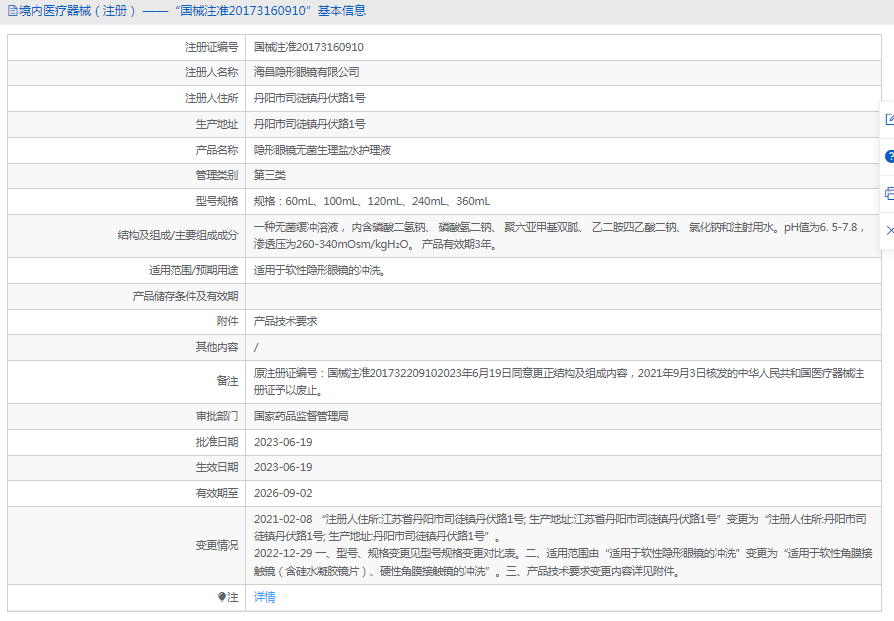Click approval department 国家药品监督管理局

tap(301, 416)
